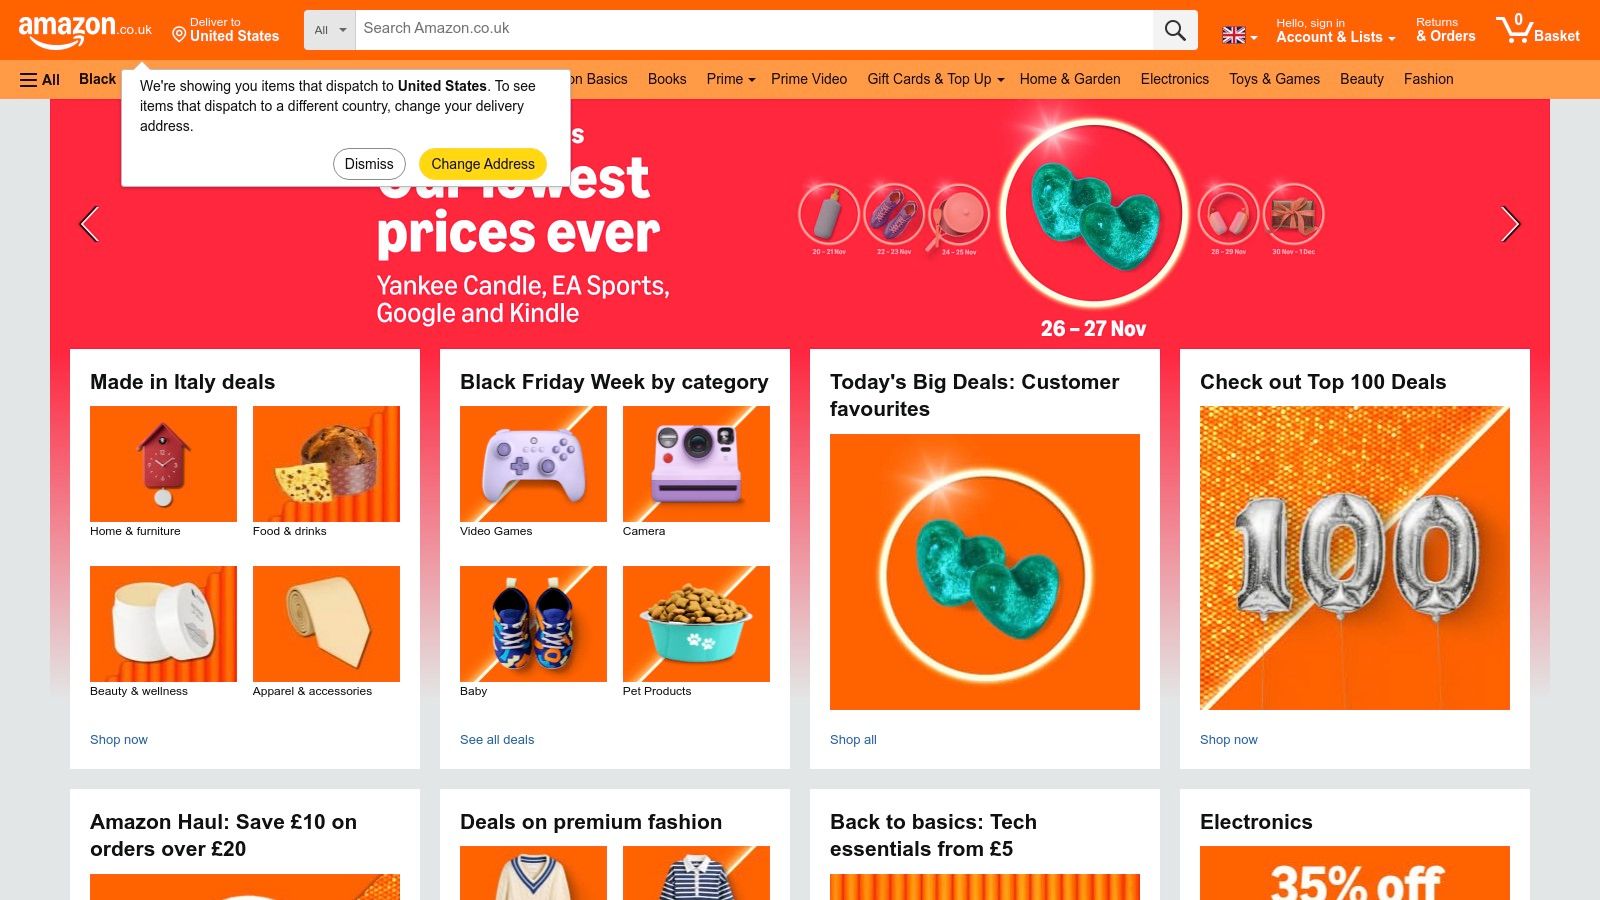Open See all deals under Black Friday Week
Screen dimensions: 1600x900
pos(497,739)
